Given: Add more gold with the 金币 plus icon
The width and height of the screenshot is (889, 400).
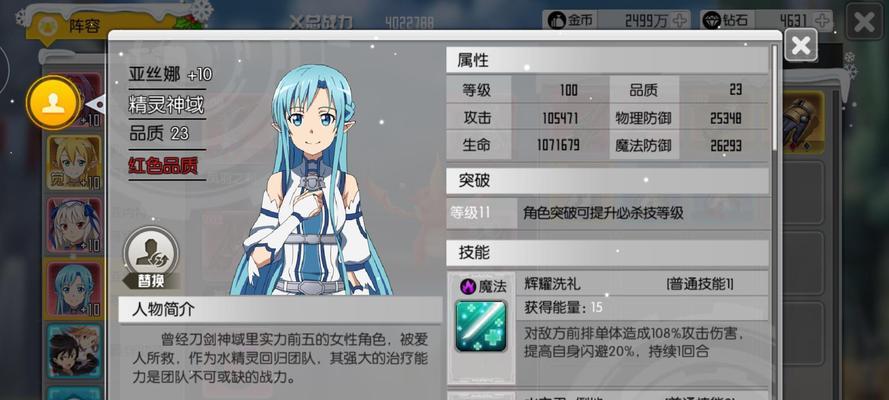Looking at the screenshot, I should (679, 20).
